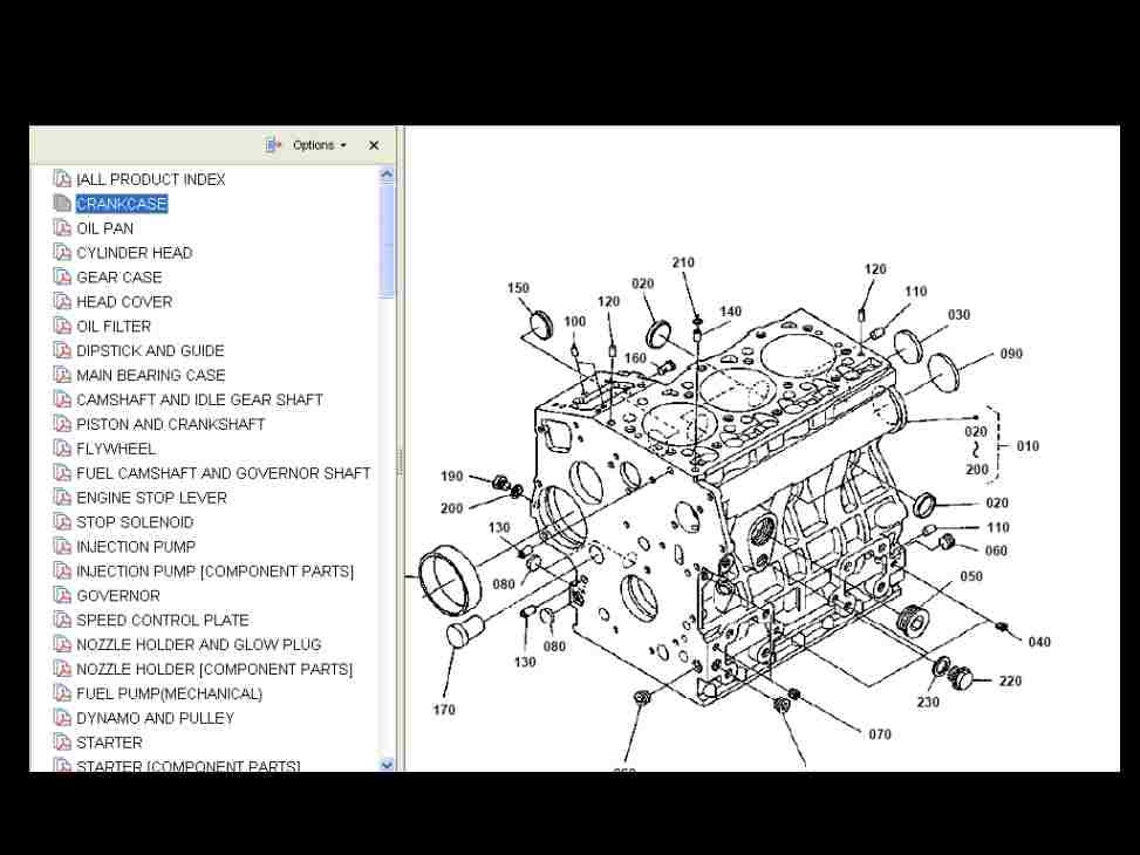Screen dimensions: 1140x855
Task: Open the Options dropdown menu
Action: tap(315, 144)
